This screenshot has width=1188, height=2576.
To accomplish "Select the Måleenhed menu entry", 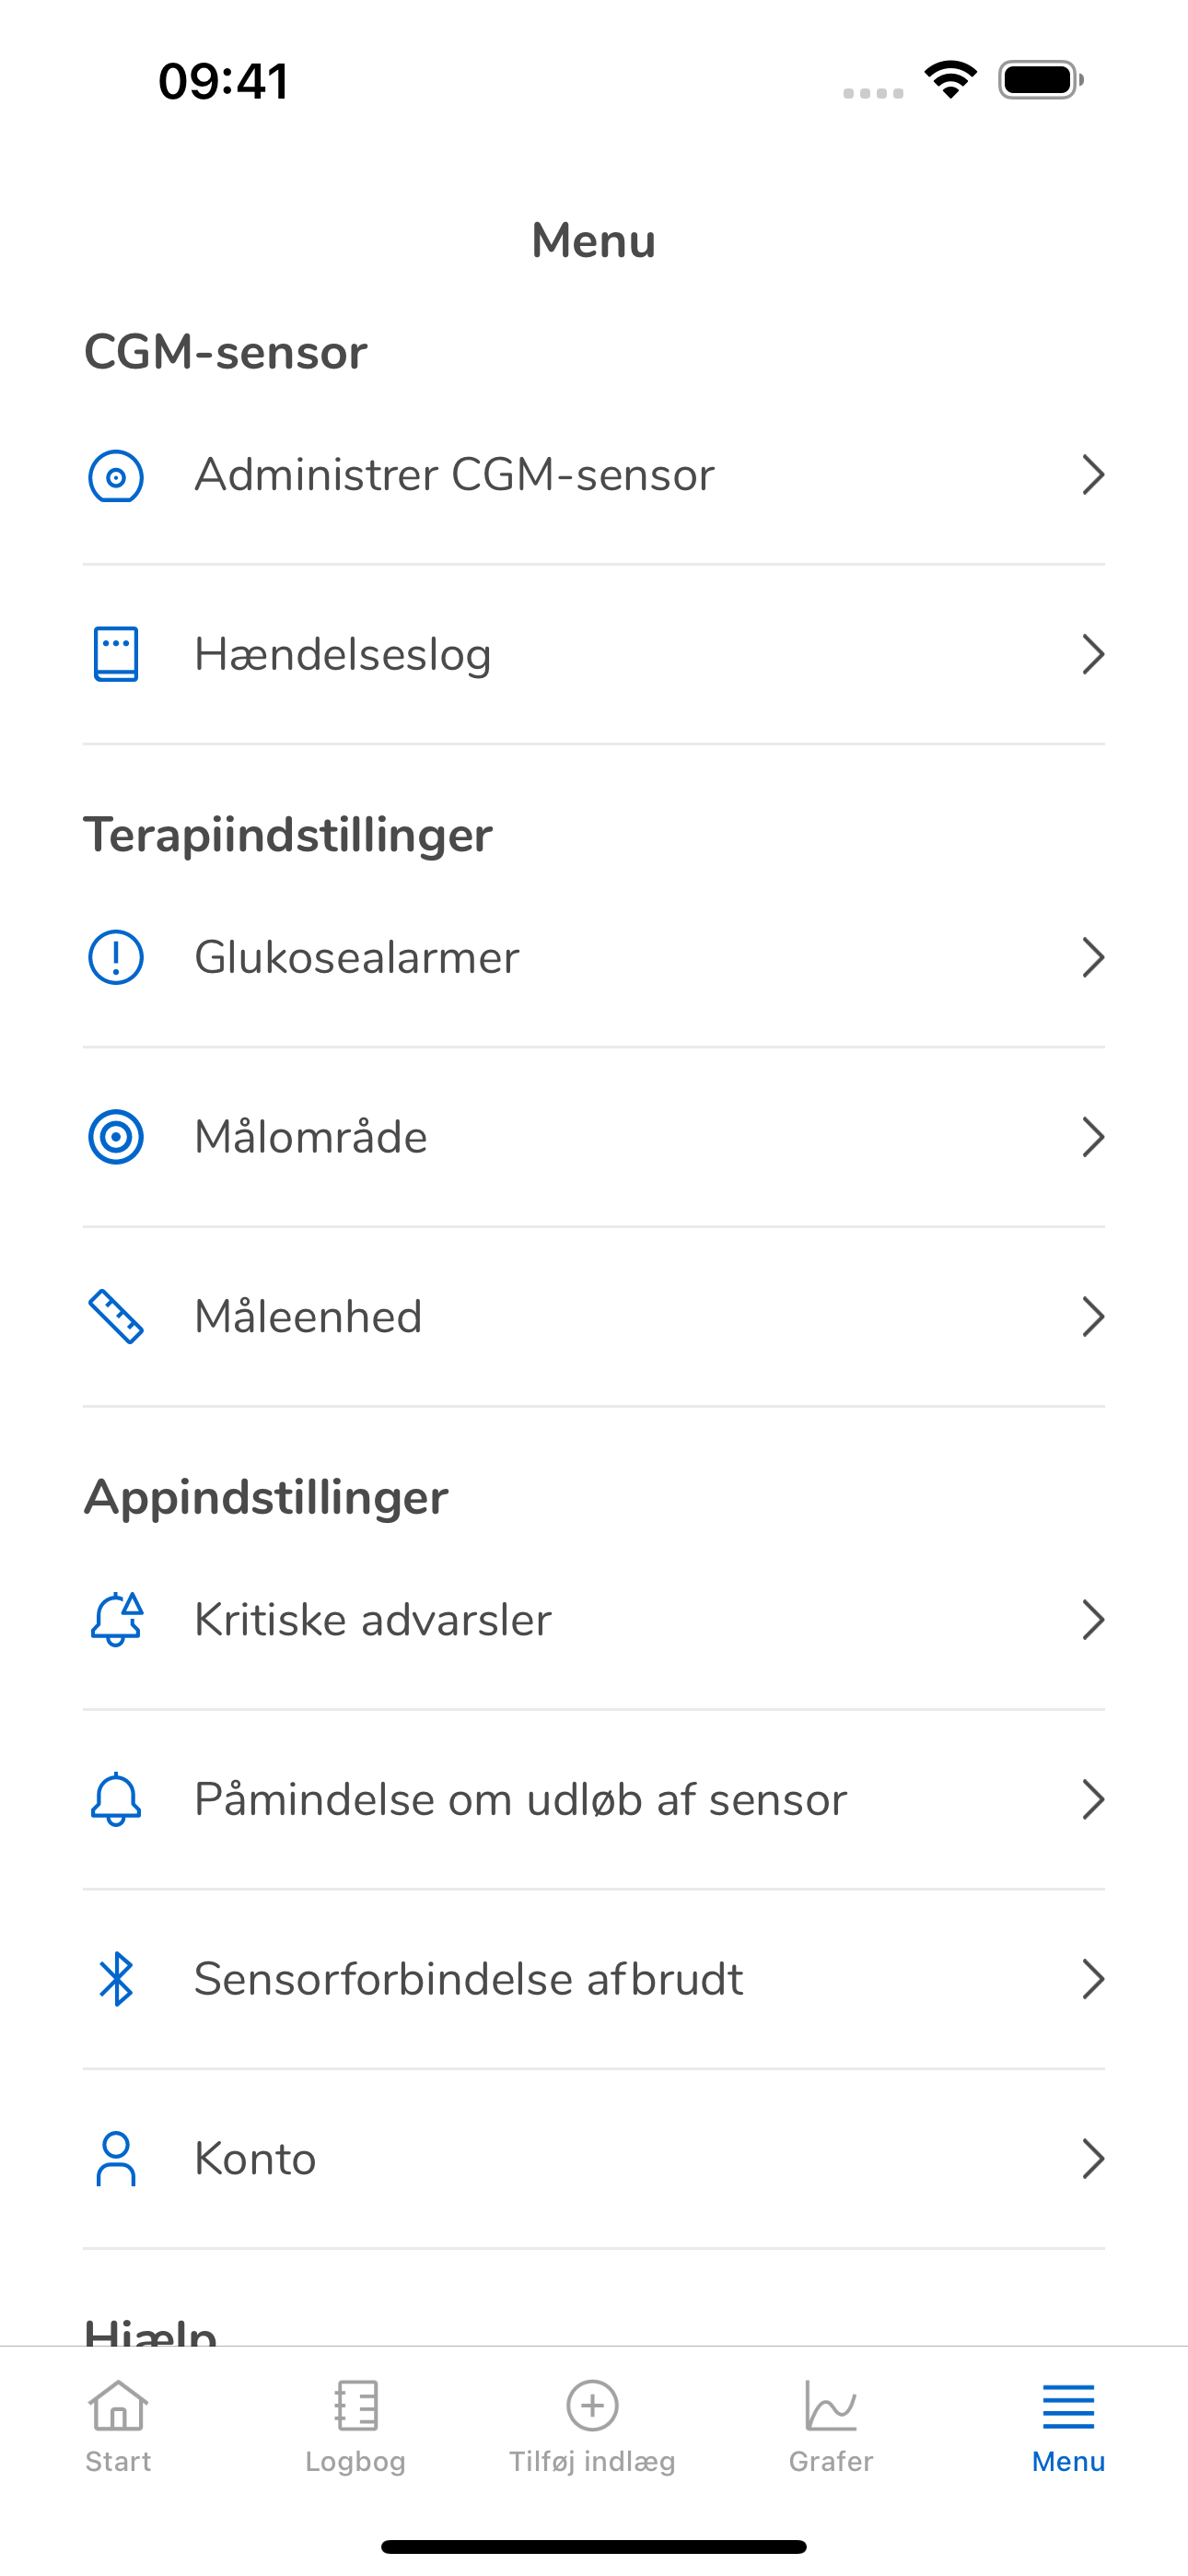I will click(594, 1317).
